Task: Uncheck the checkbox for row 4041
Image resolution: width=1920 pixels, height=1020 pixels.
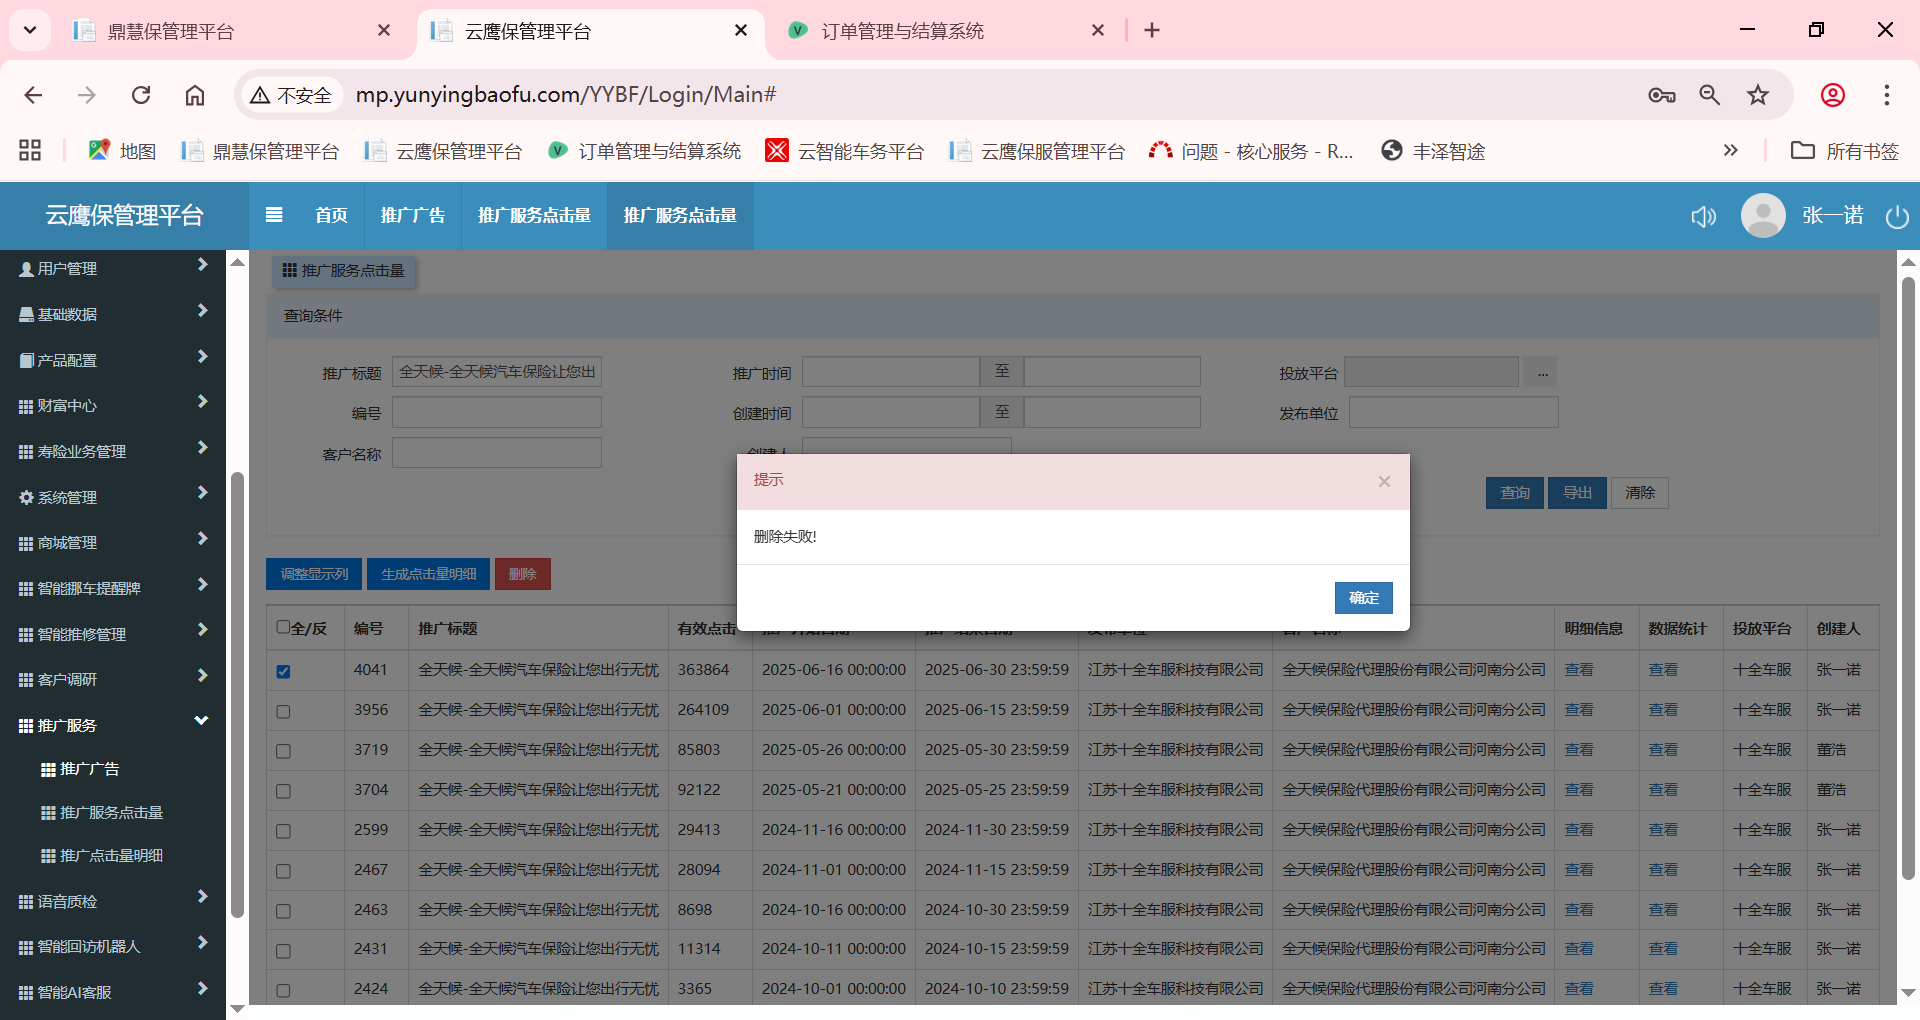Action: coord(284,671)
